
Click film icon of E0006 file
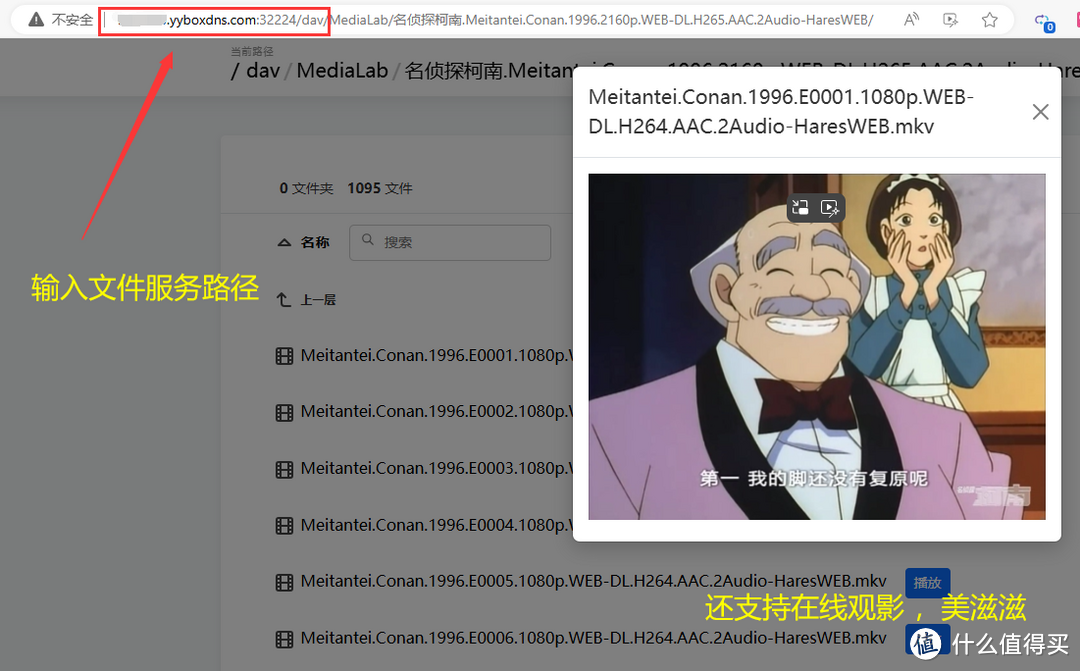pos(284,639)
